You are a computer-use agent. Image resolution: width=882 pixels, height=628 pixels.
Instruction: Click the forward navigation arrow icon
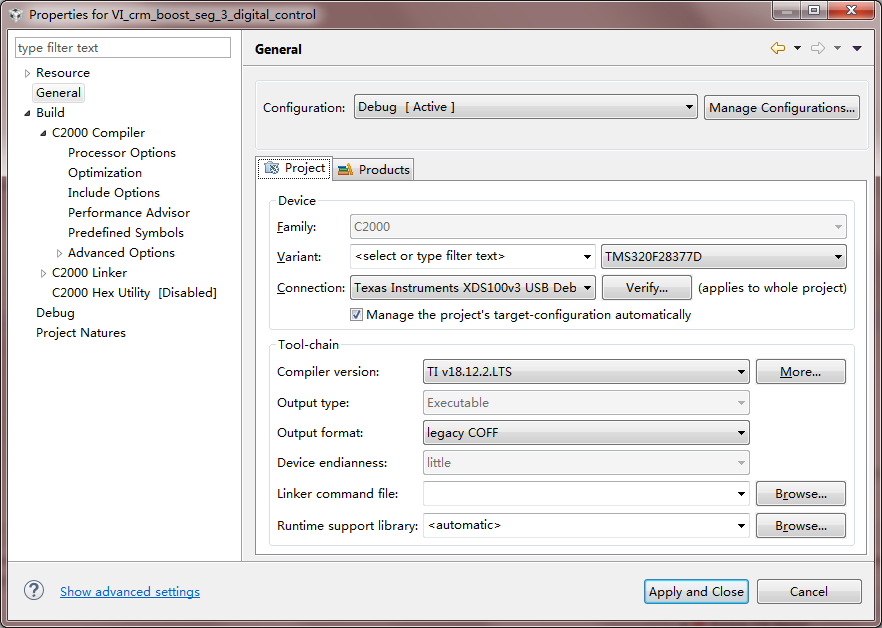[817, 48]
